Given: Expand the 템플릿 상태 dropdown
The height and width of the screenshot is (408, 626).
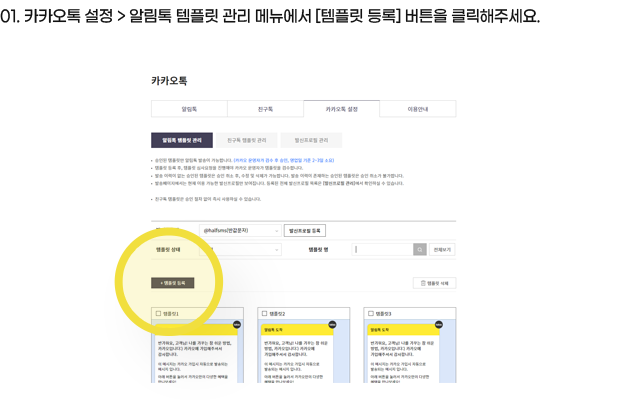Looking at the screenshot, I should point(240,250).
